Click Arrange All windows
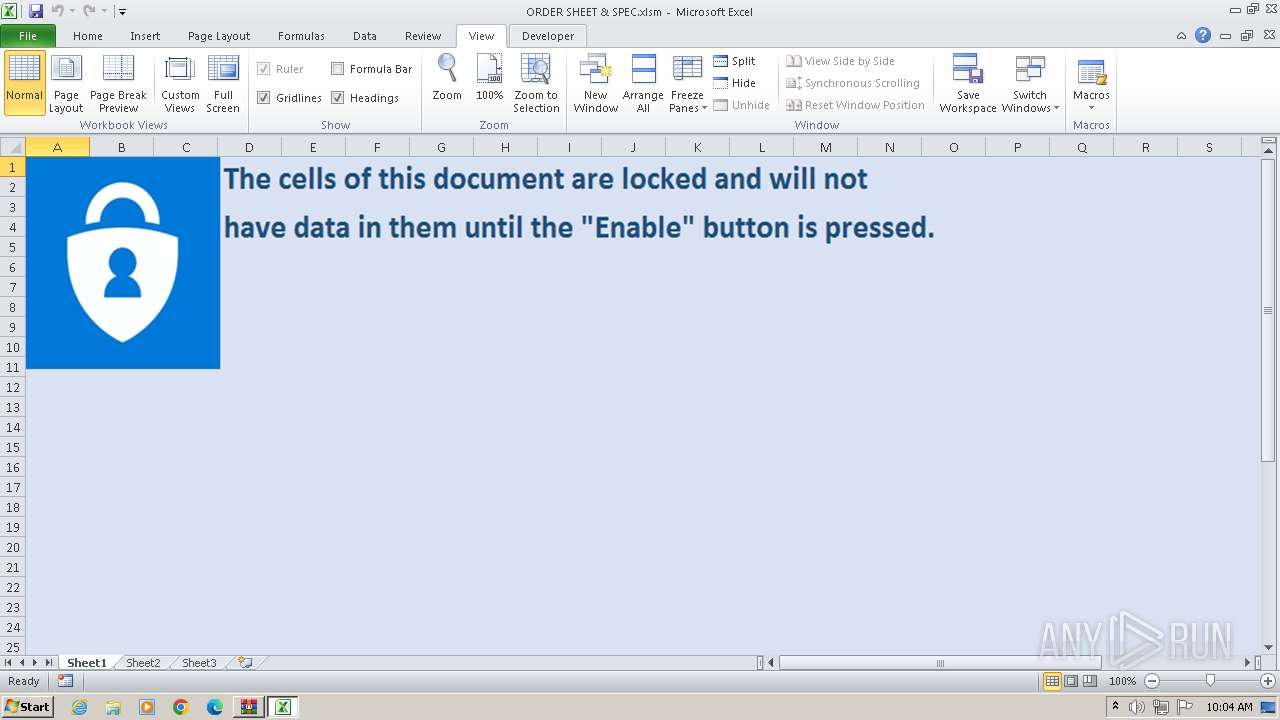 [643, 83]
